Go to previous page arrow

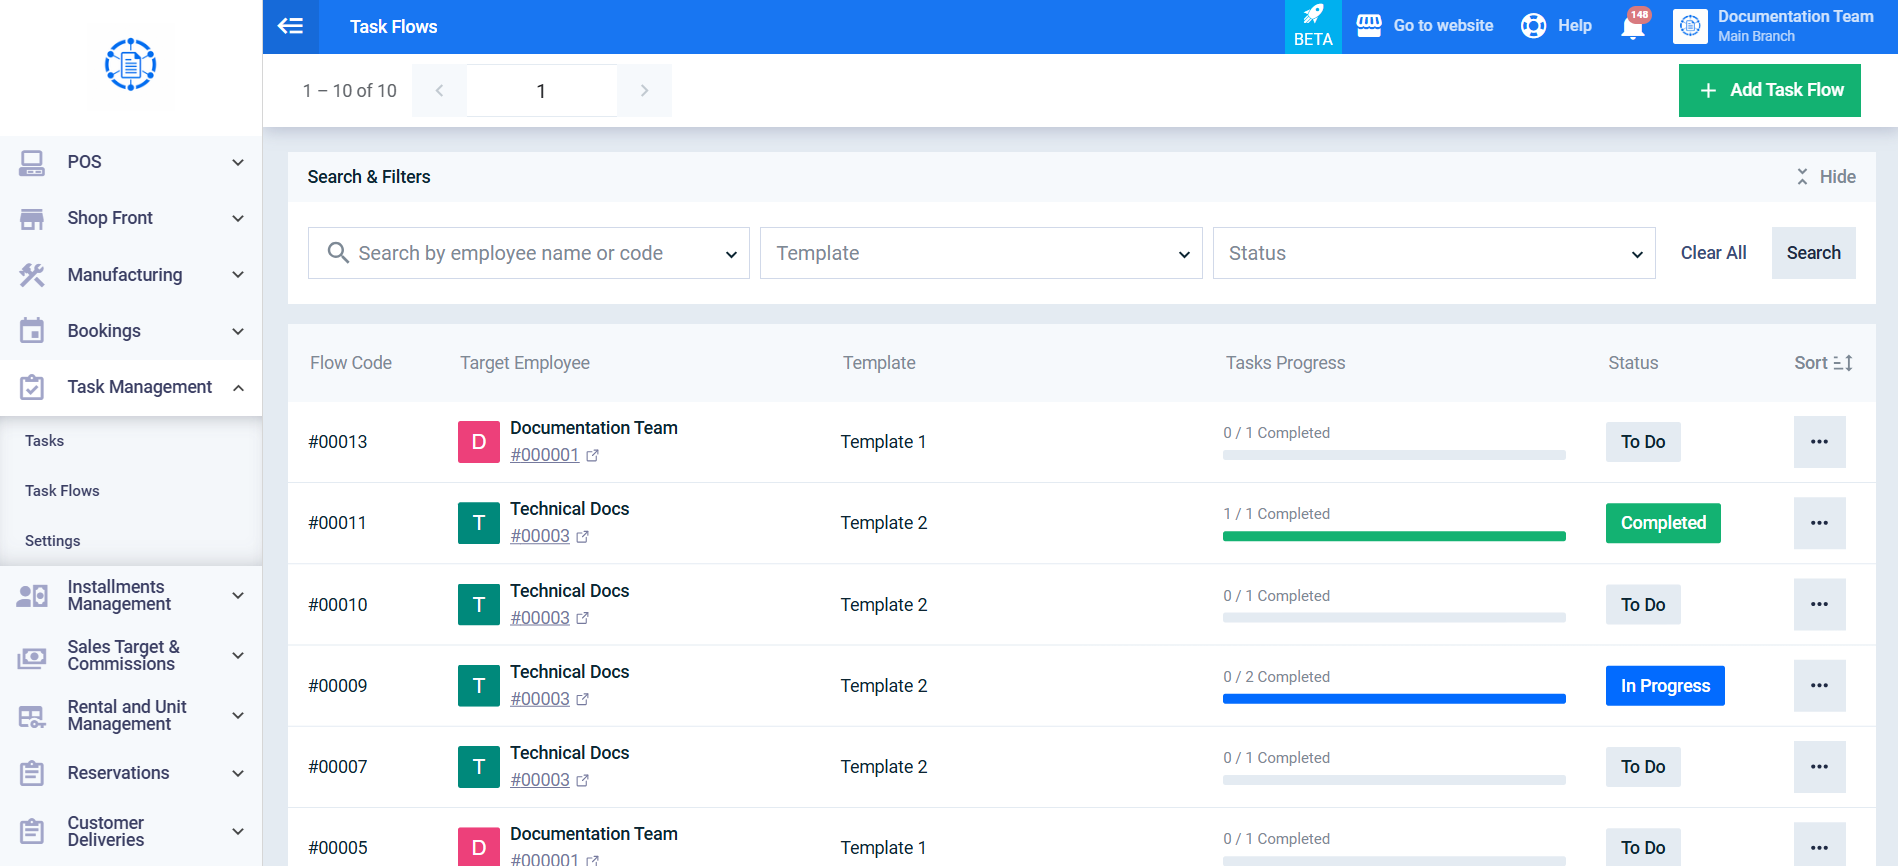point(439,91)
